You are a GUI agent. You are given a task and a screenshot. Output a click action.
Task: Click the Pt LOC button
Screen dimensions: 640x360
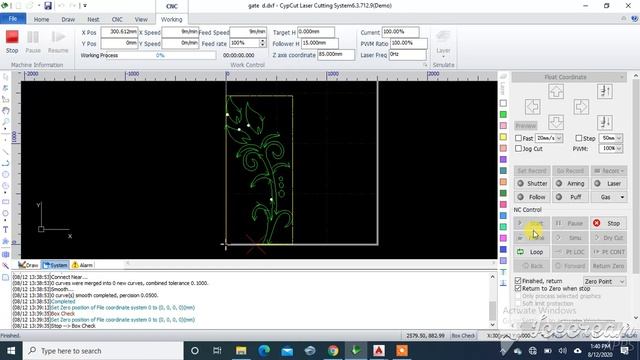coord(570,252)
